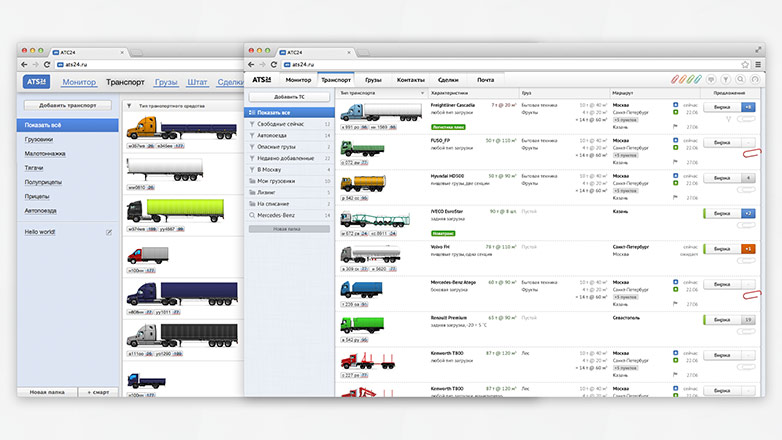The width and height of the screenshot is (782, 440).
Task: Click the blue +2 badge in IVECO EuroStar row
Action: (748, 214)
